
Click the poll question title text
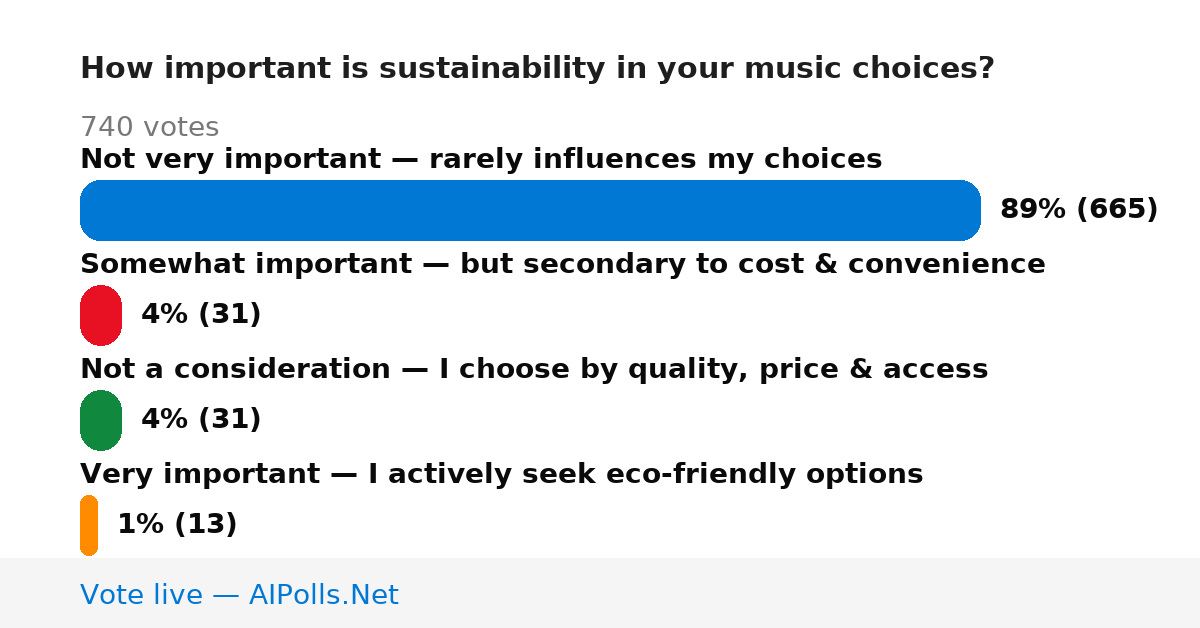pos(537,69)
